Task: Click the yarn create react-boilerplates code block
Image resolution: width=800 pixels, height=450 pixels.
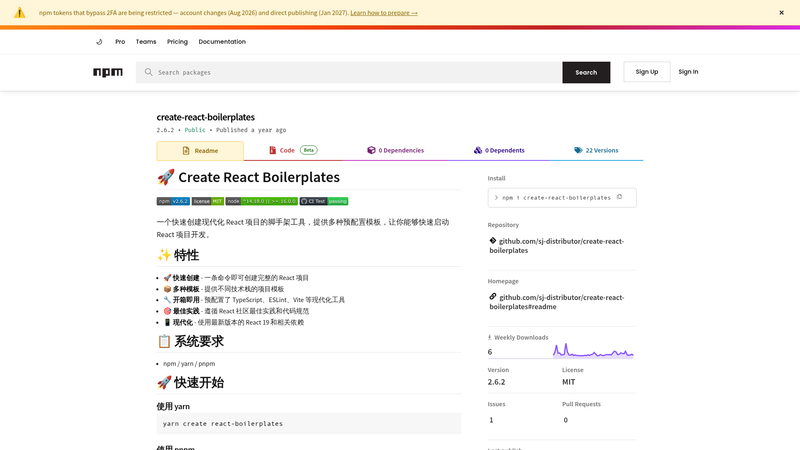Action: click(309, 423)
